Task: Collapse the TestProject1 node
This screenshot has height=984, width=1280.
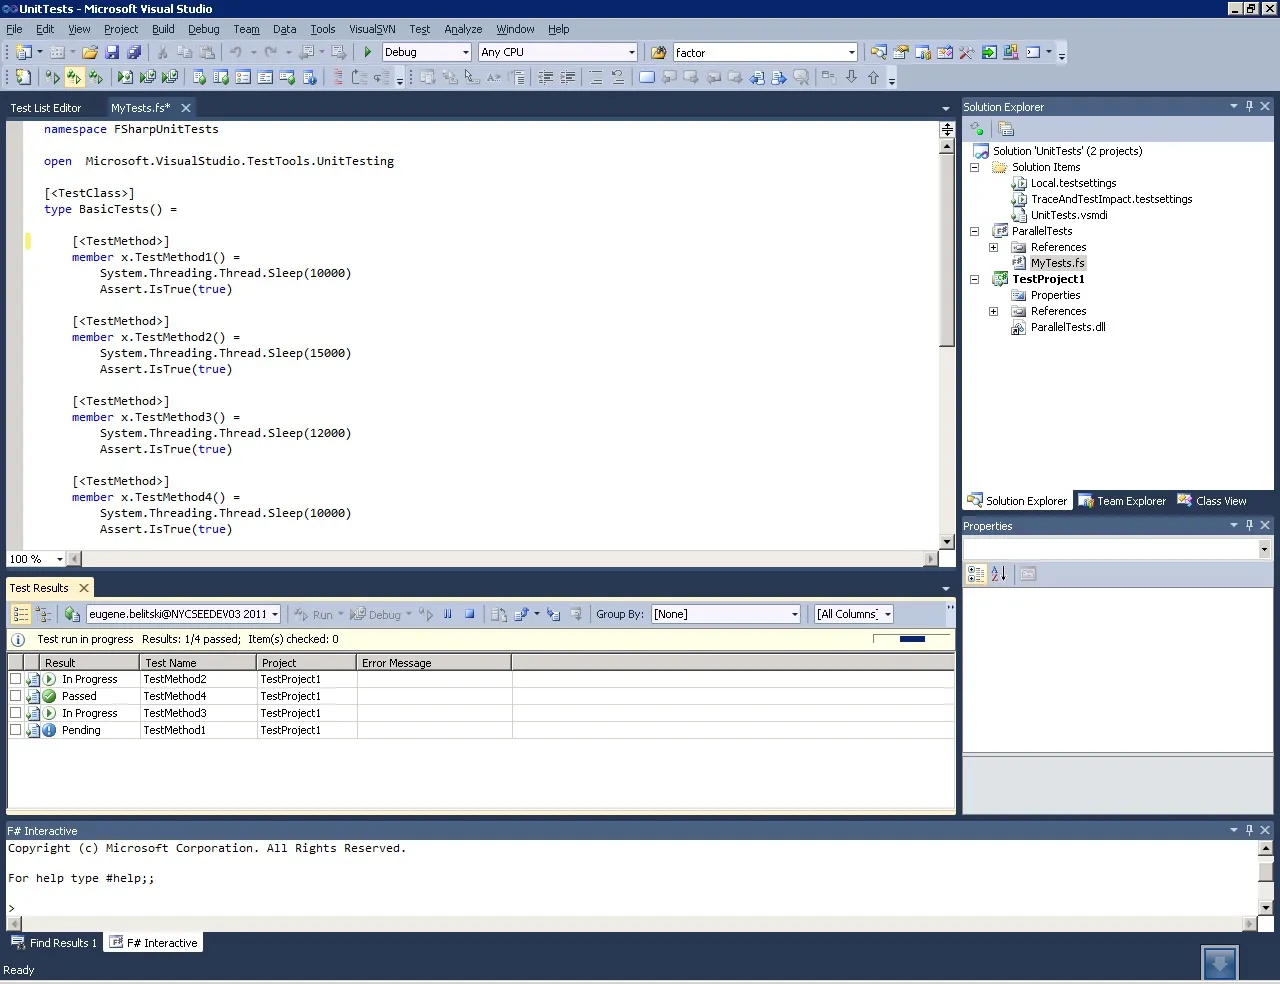Action: (974, 279)
